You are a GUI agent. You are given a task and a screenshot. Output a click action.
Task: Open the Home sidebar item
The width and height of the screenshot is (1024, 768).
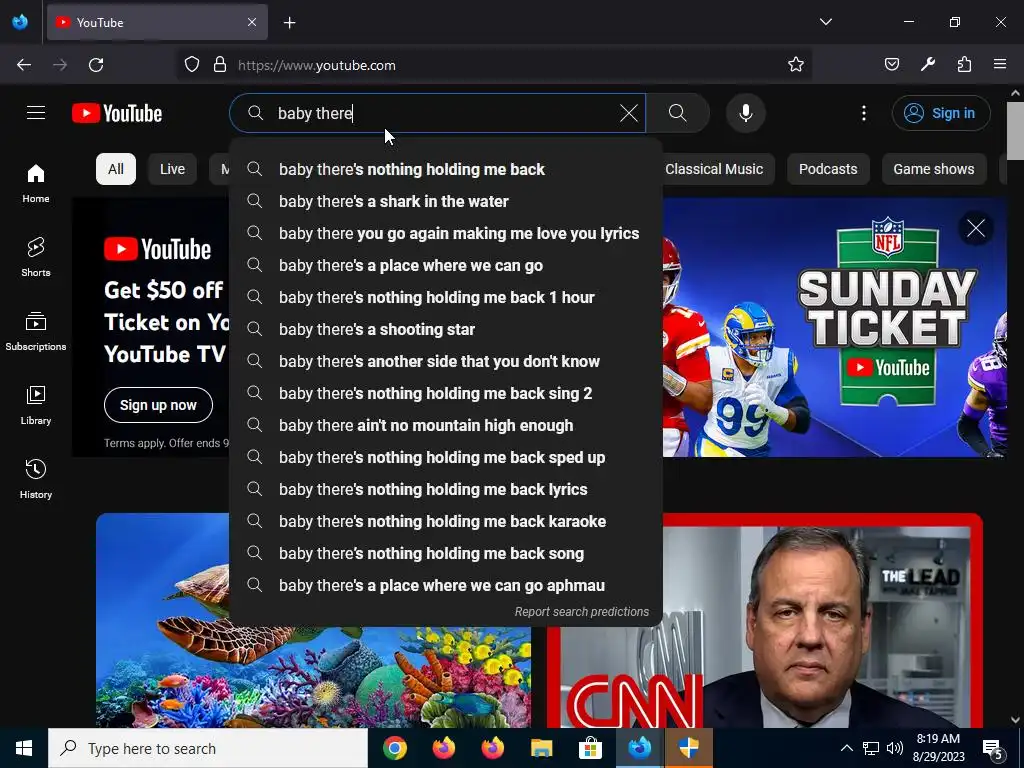click(36, 183)
